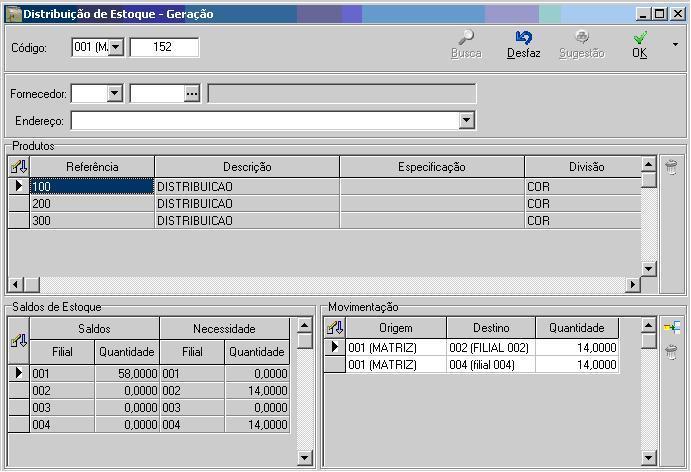The height and width of the screenshot is (472, 691).
Task: Select product row with Referência 200
Action: pyautogui.click(x=91, y=203)
